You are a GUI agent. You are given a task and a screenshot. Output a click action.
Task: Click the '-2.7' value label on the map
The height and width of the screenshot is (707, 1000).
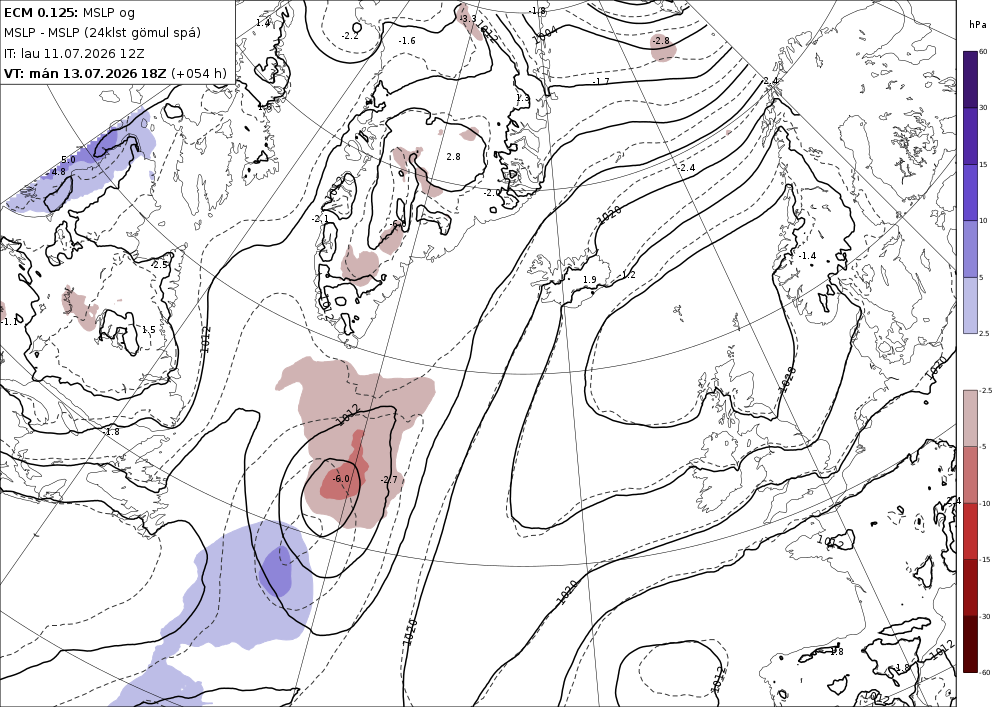(388, 479)
